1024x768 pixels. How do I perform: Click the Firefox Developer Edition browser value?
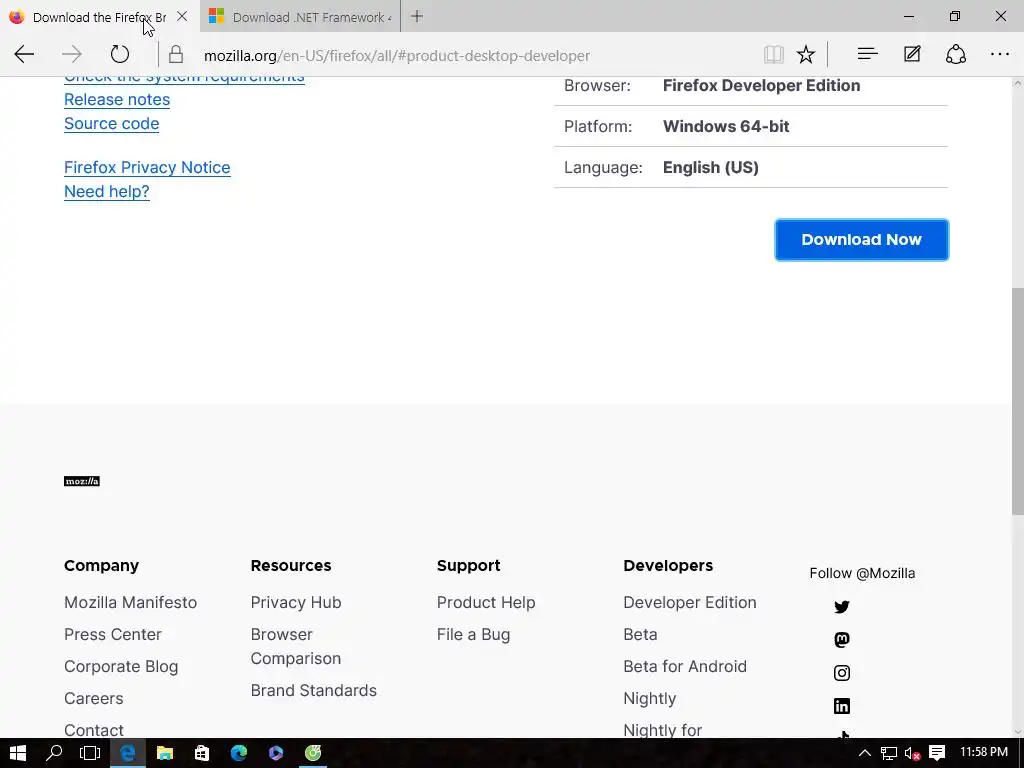pyautogui.click(x=761, y=86)
